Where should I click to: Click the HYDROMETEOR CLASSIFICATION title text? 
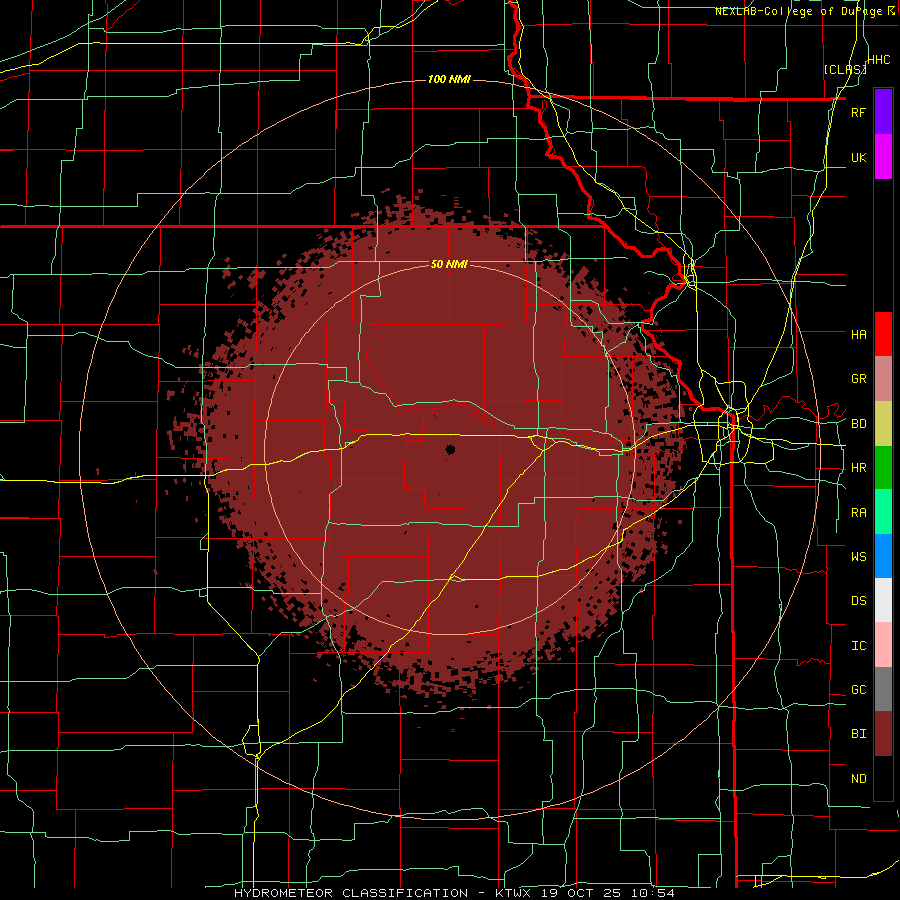point(351,893)
